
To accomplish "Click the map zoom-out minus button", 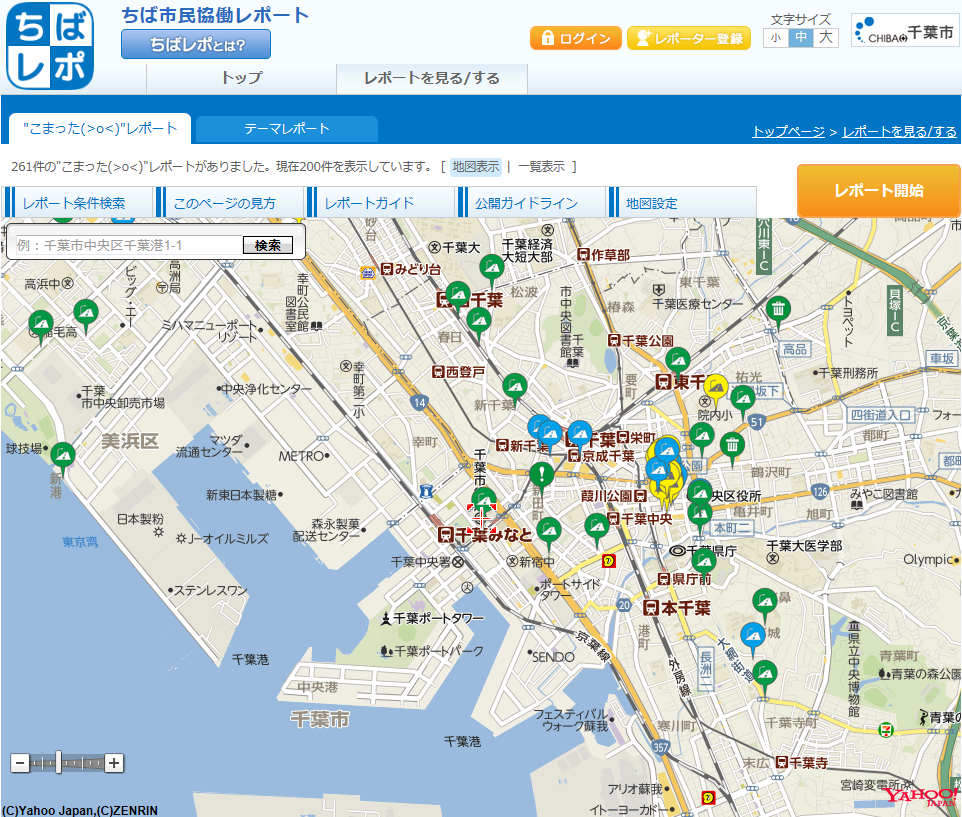I will [20, 763].
